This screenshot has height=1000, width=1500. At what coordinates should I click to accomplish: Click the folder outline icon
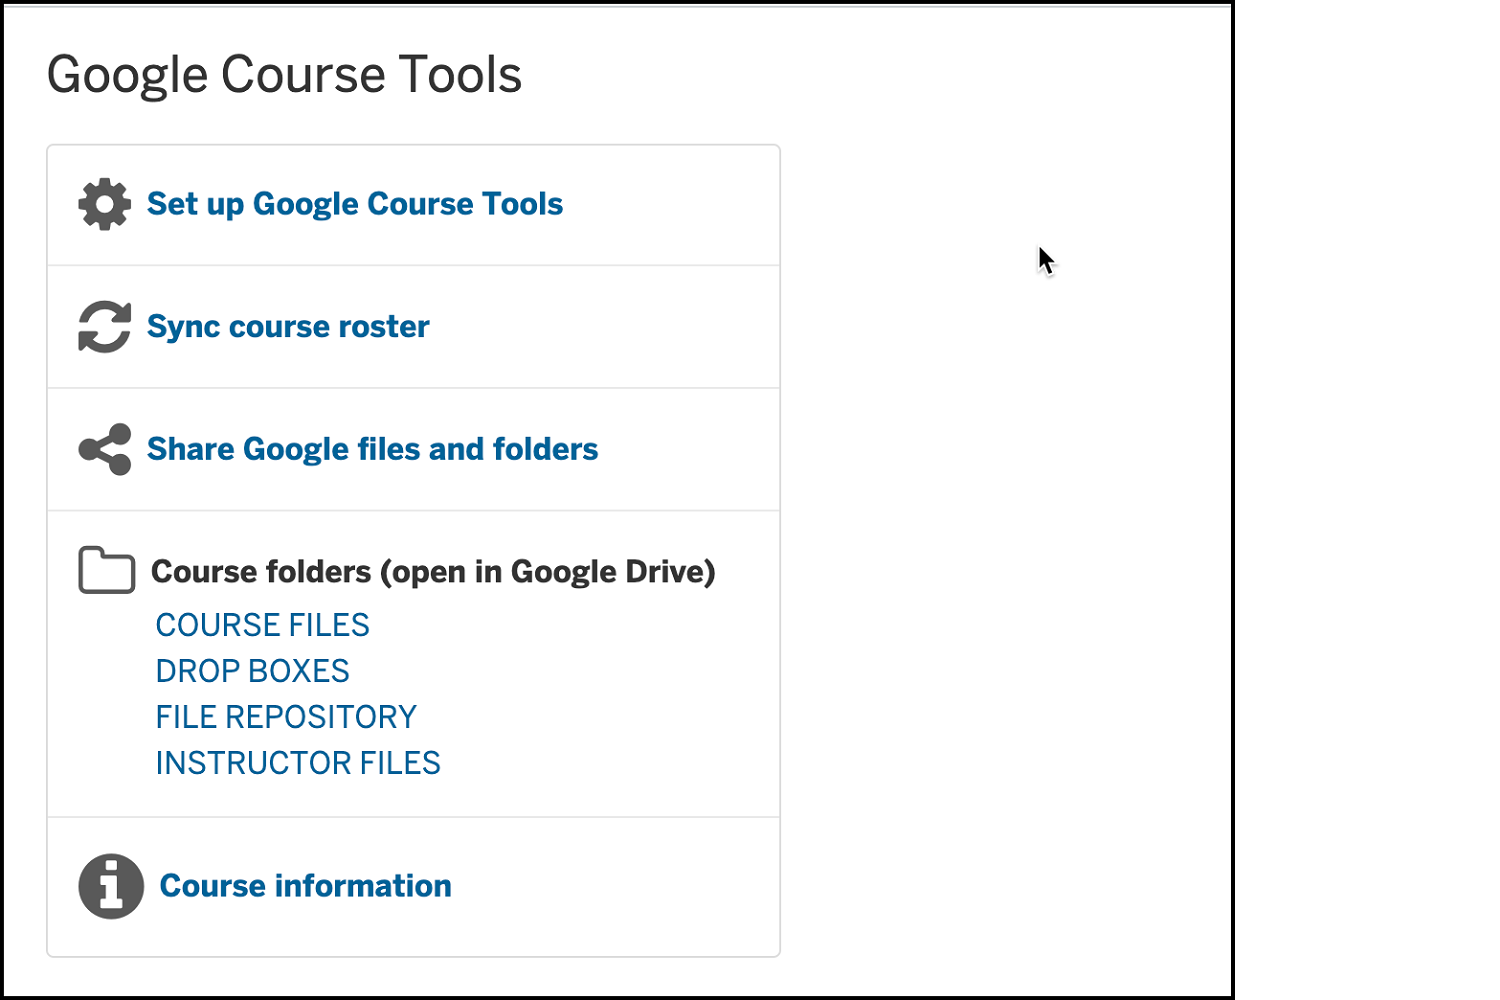point(107,570)
